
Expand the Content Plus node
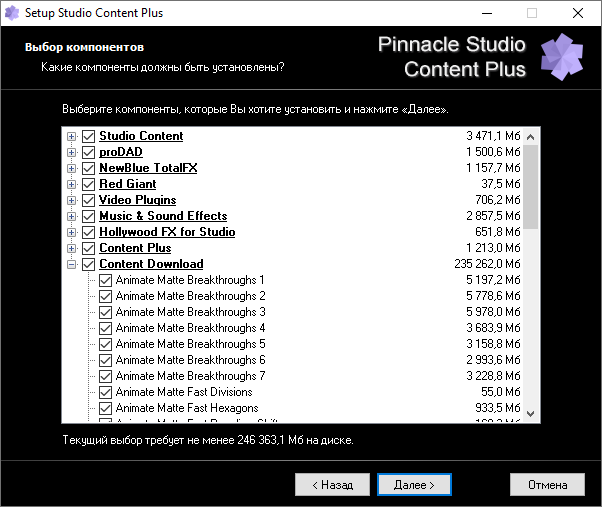pos(71,248)
